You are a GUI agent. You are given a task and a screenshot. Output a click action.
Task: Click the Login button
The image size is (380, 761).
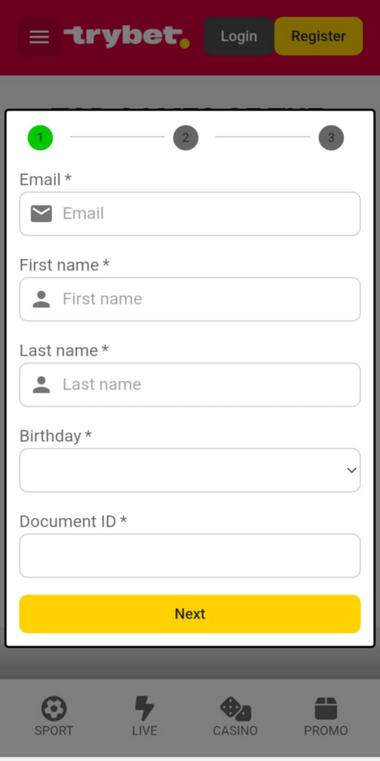[x=239, y=36]
